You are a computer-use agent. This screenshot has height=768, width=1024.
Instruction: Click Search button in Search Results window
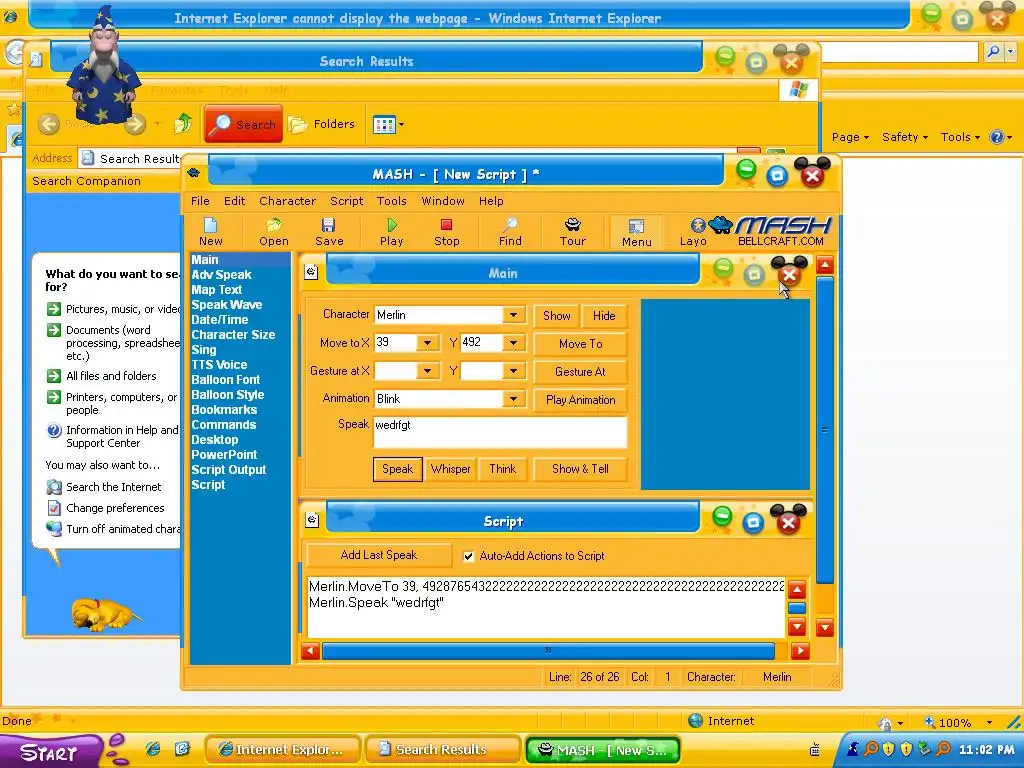[x=244, y=123]
